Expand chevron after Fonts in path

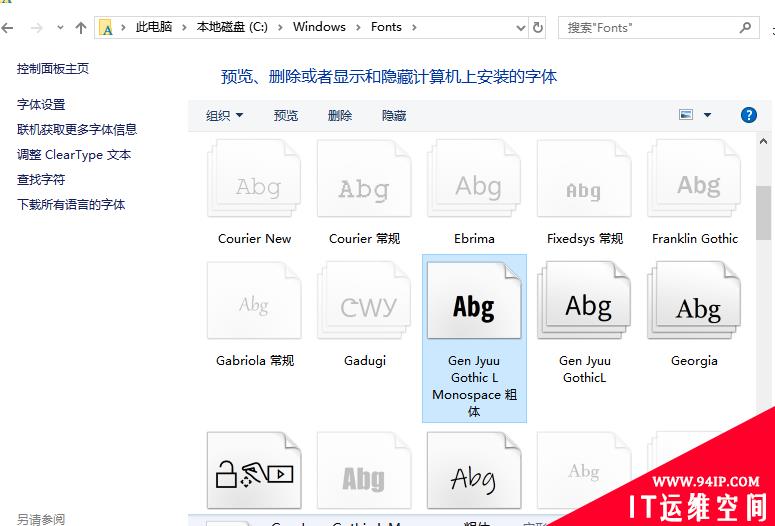pyautogui.click(x=414, y=28)
